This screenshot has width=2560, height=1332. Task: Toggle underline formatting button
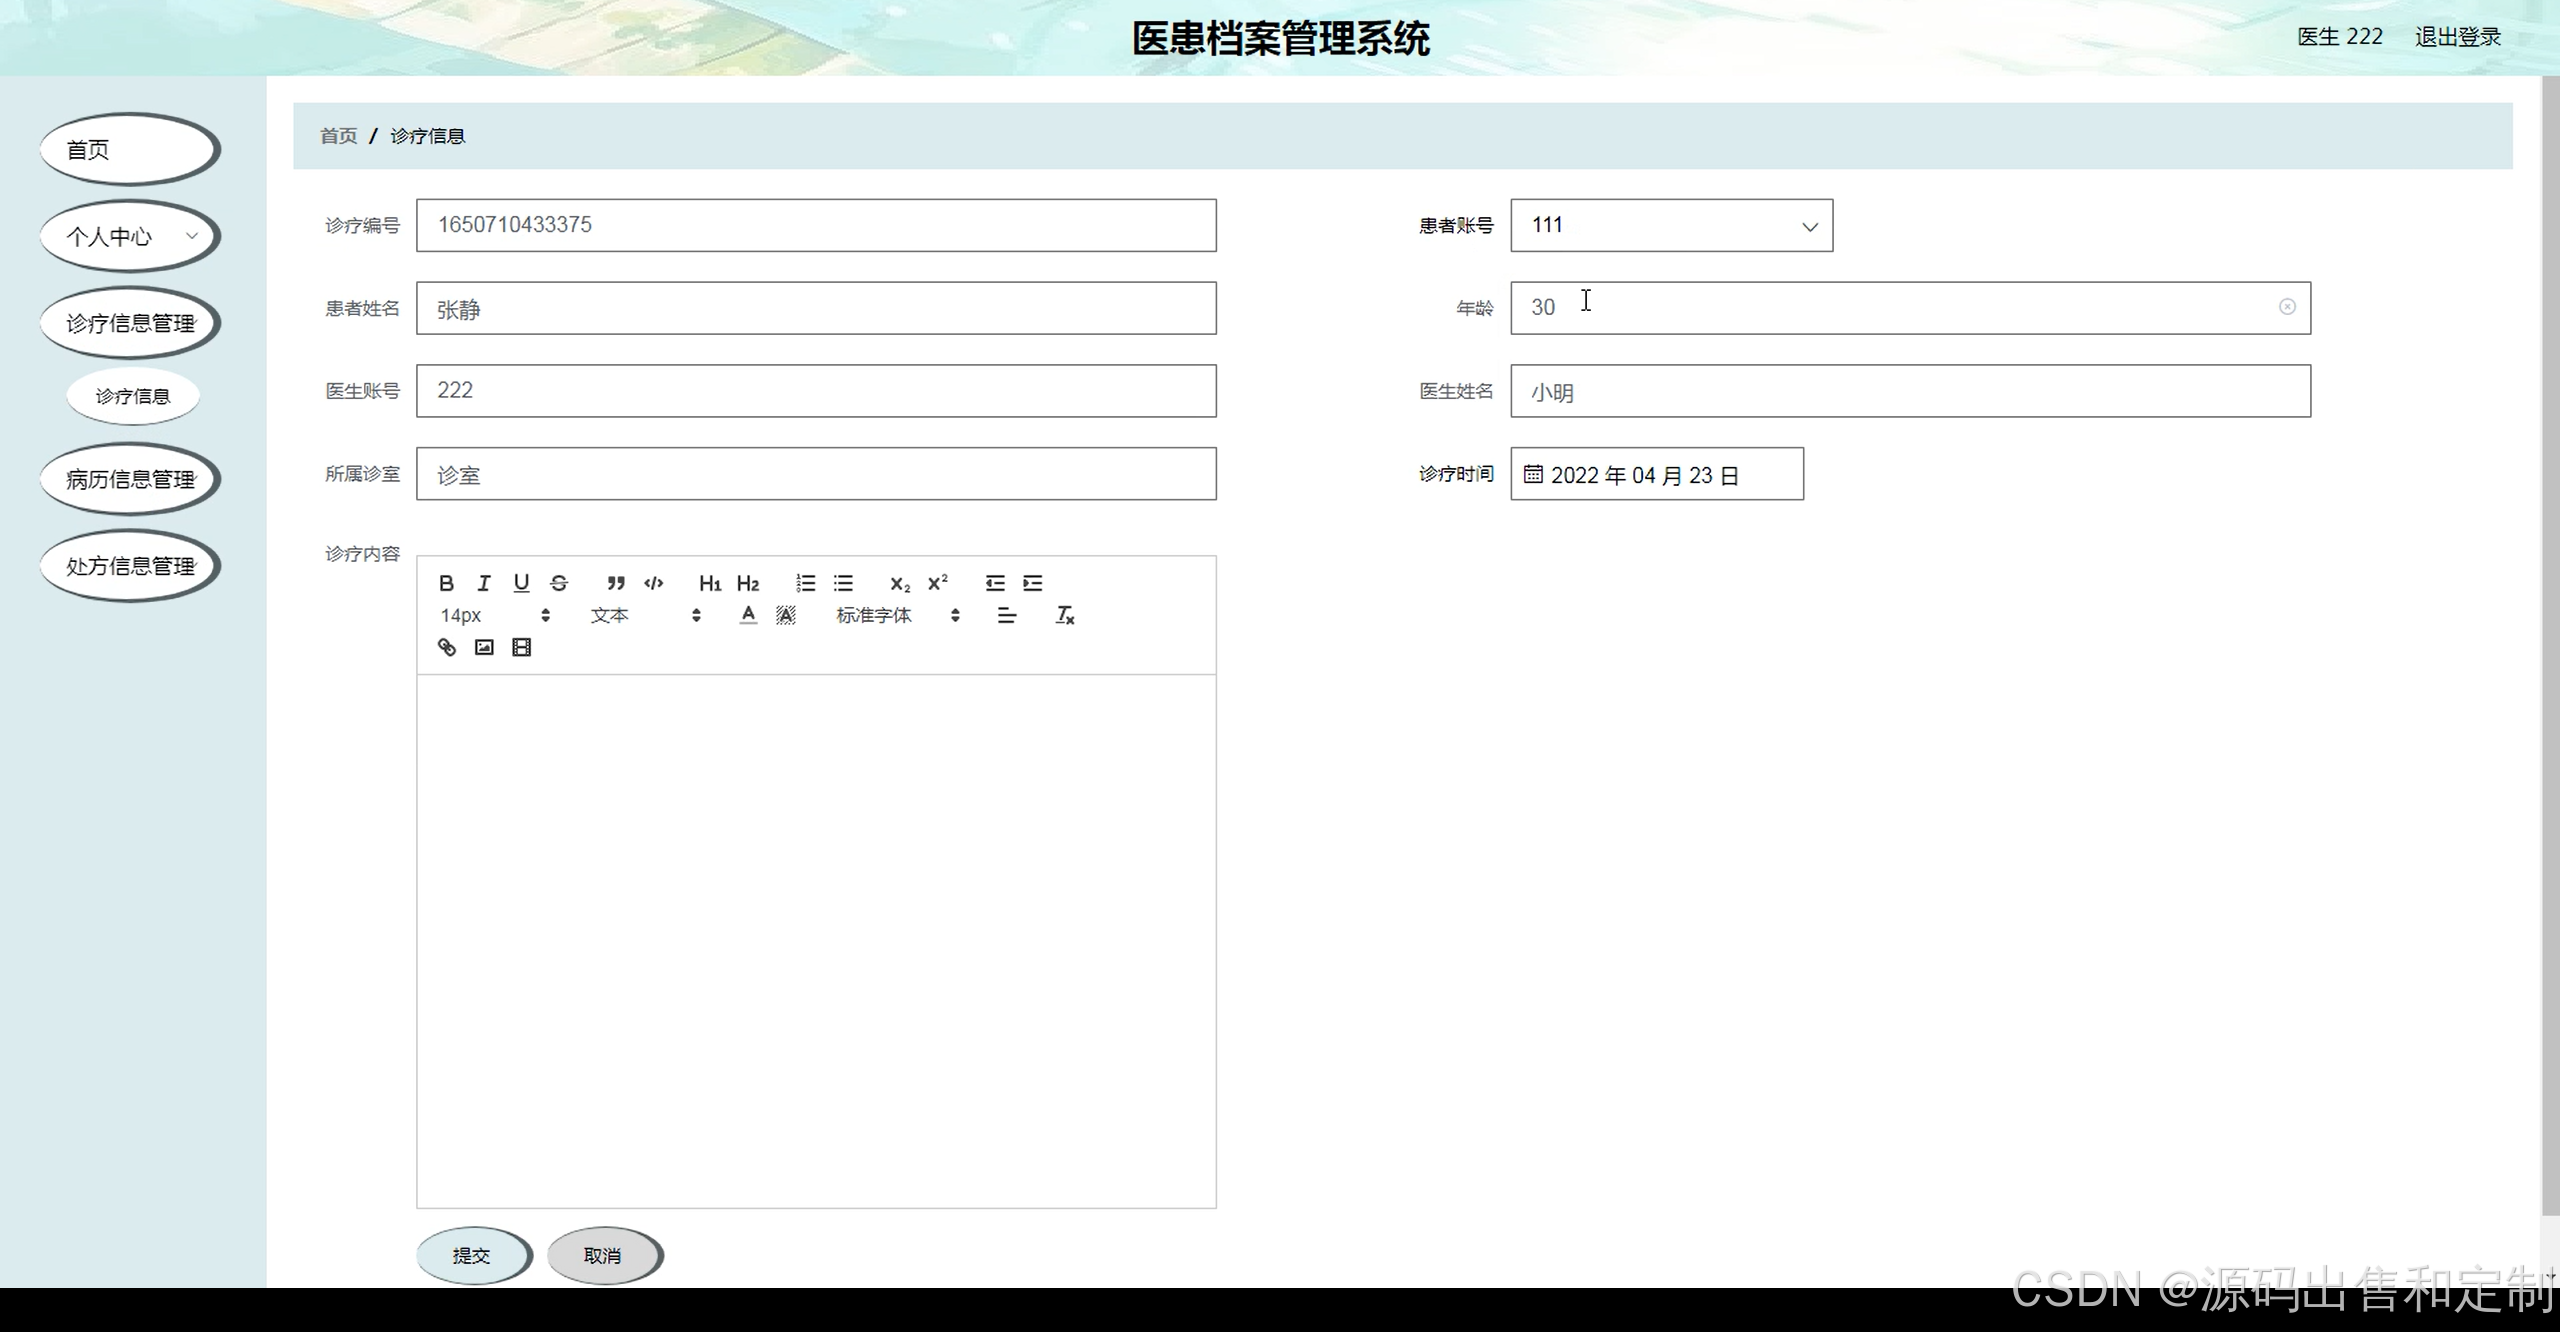[521, 583]
